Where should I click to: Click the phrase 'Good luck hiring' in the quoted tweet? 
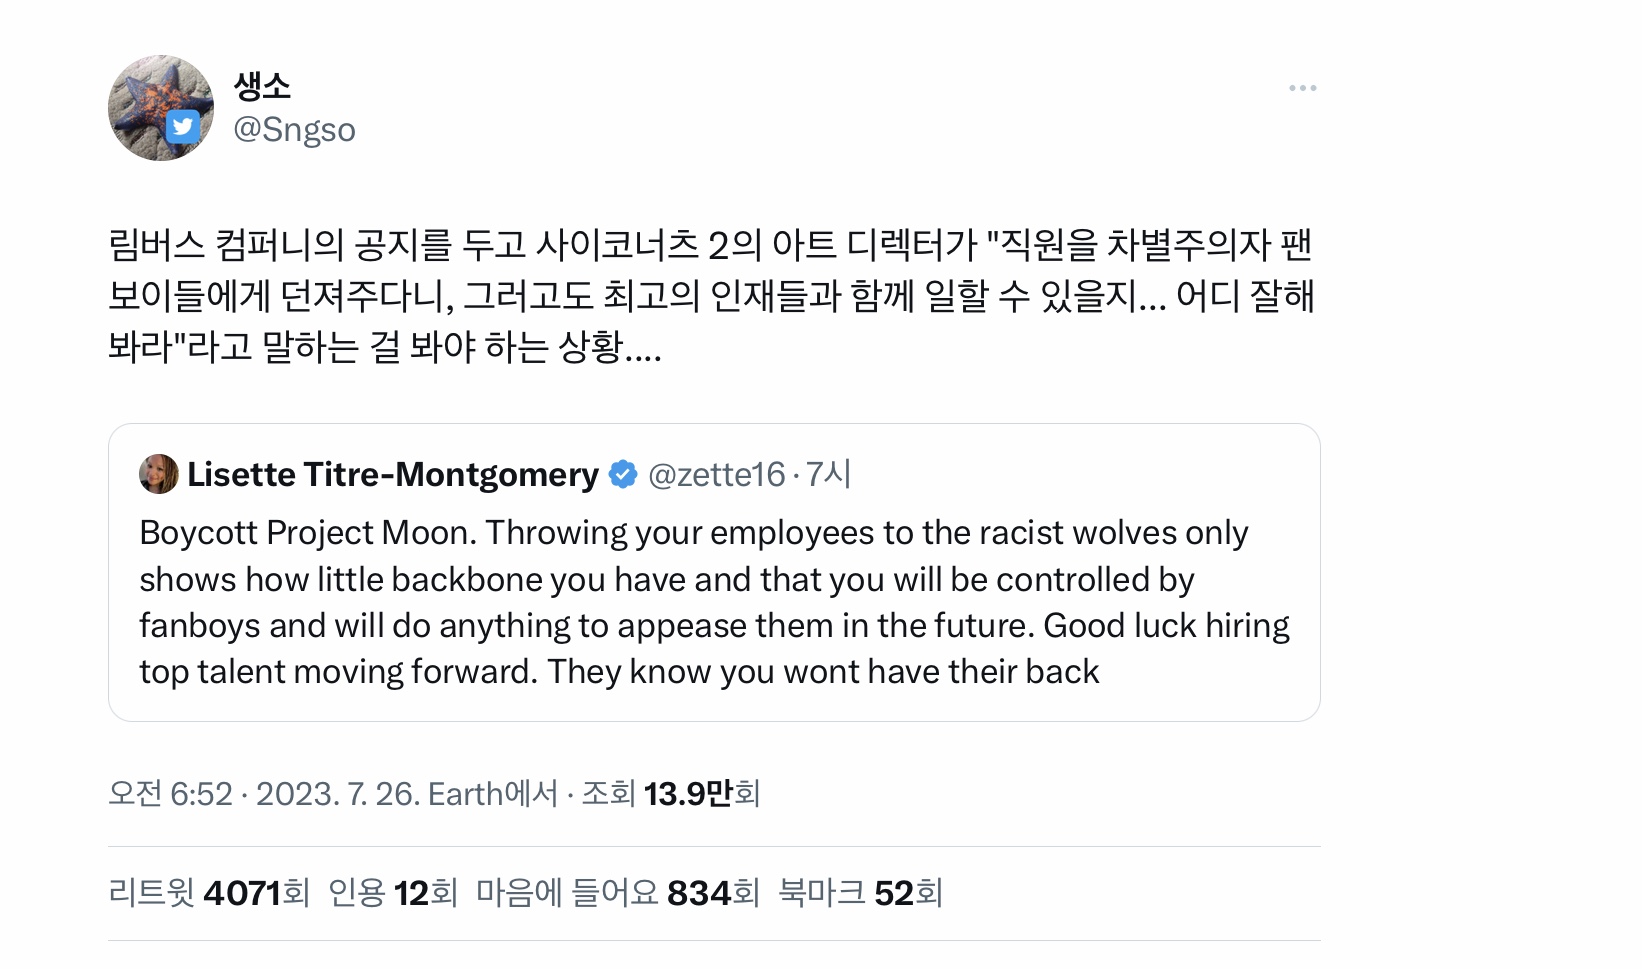pyautogui.click(x=1166, y=626)
